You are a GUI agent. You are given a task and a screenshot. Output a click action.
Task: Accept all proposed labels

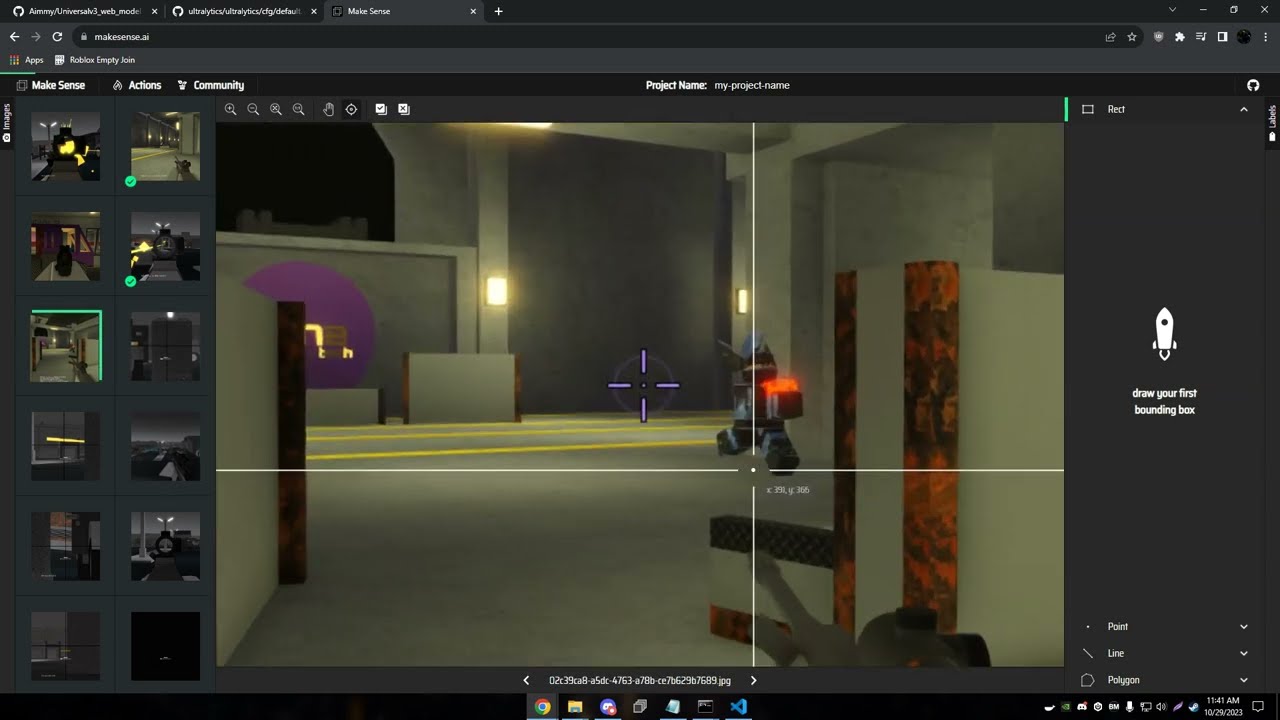click(x=381, y=109)
